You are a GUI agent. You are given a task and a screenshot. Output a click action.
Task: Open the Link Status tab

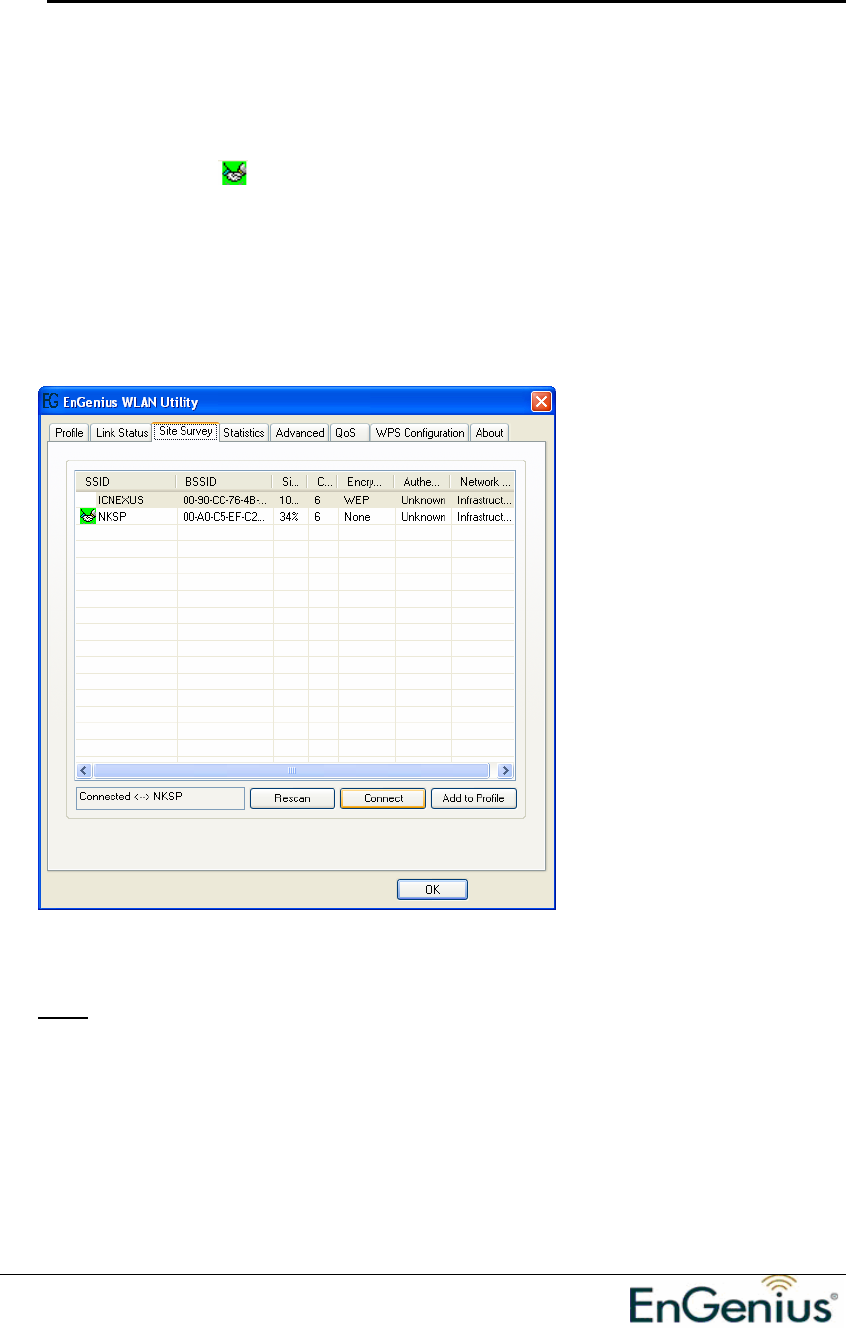point(122,433)
